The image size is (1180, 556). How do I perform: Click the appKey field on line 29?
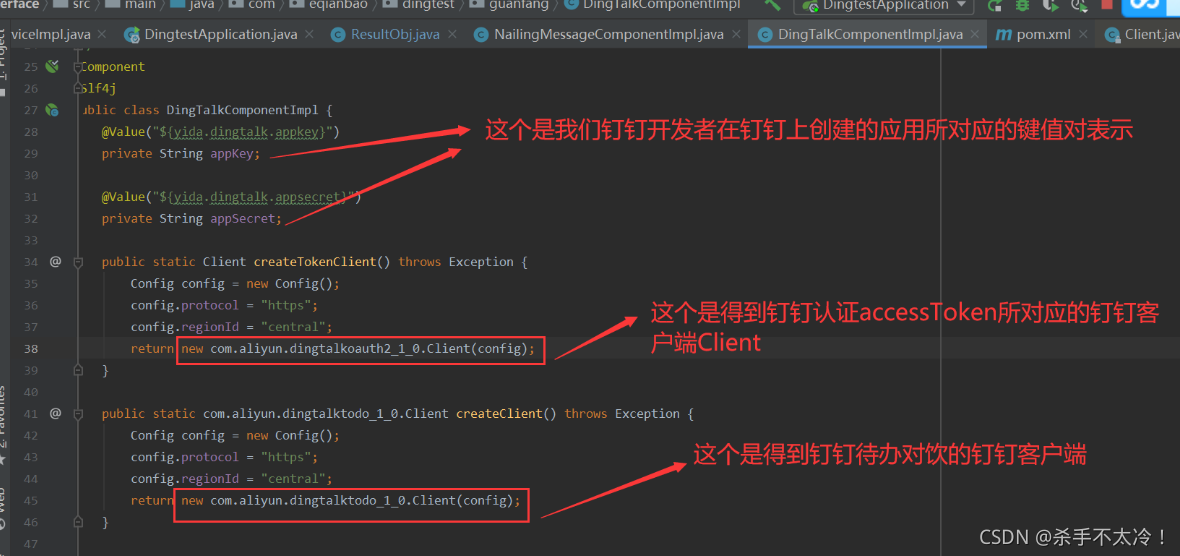(234, 153)
